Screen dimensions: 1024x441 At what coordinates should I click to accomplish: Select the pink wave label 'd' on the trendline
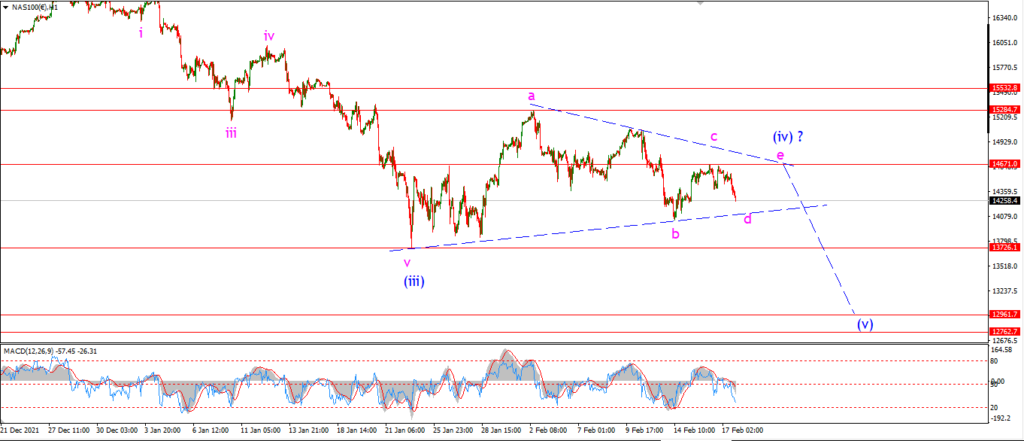748,219
